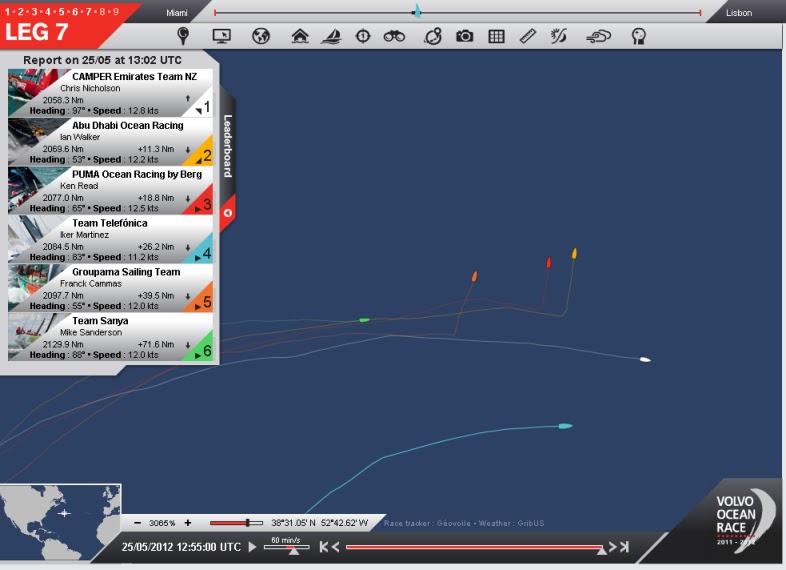Click the white boat on the map

point(645,359)
